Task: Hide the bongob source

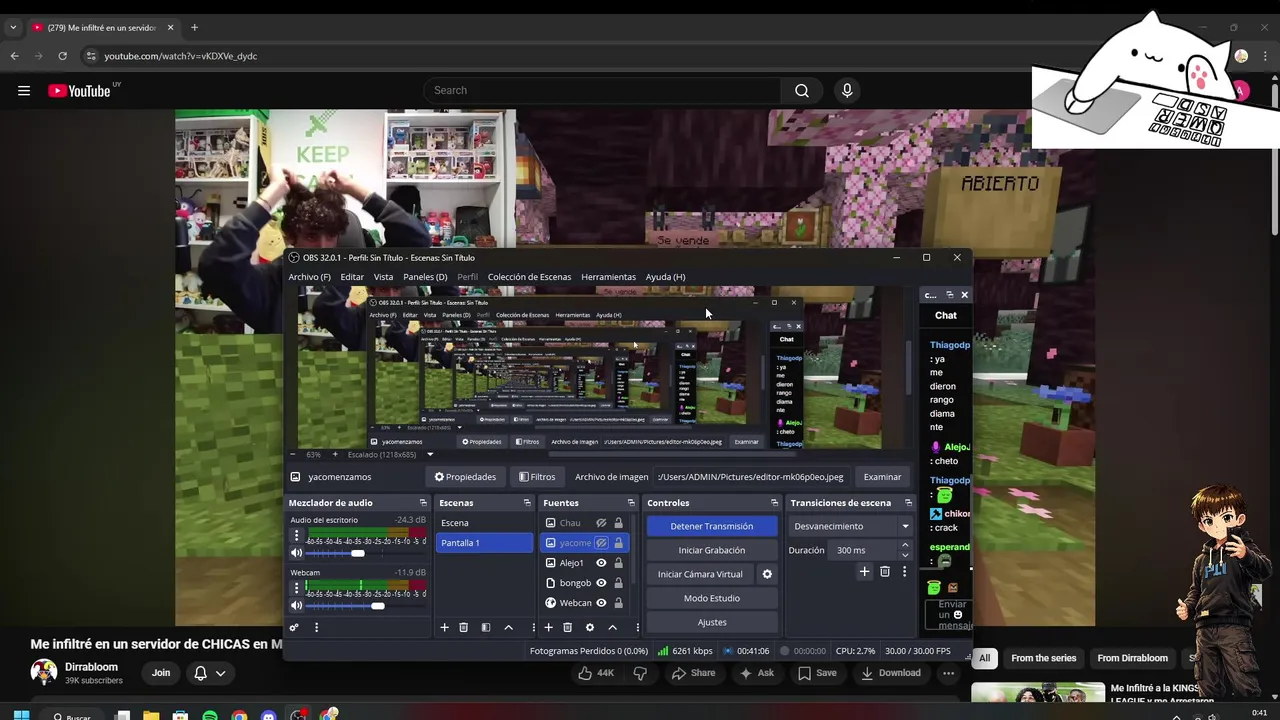Action: [601, 583]
